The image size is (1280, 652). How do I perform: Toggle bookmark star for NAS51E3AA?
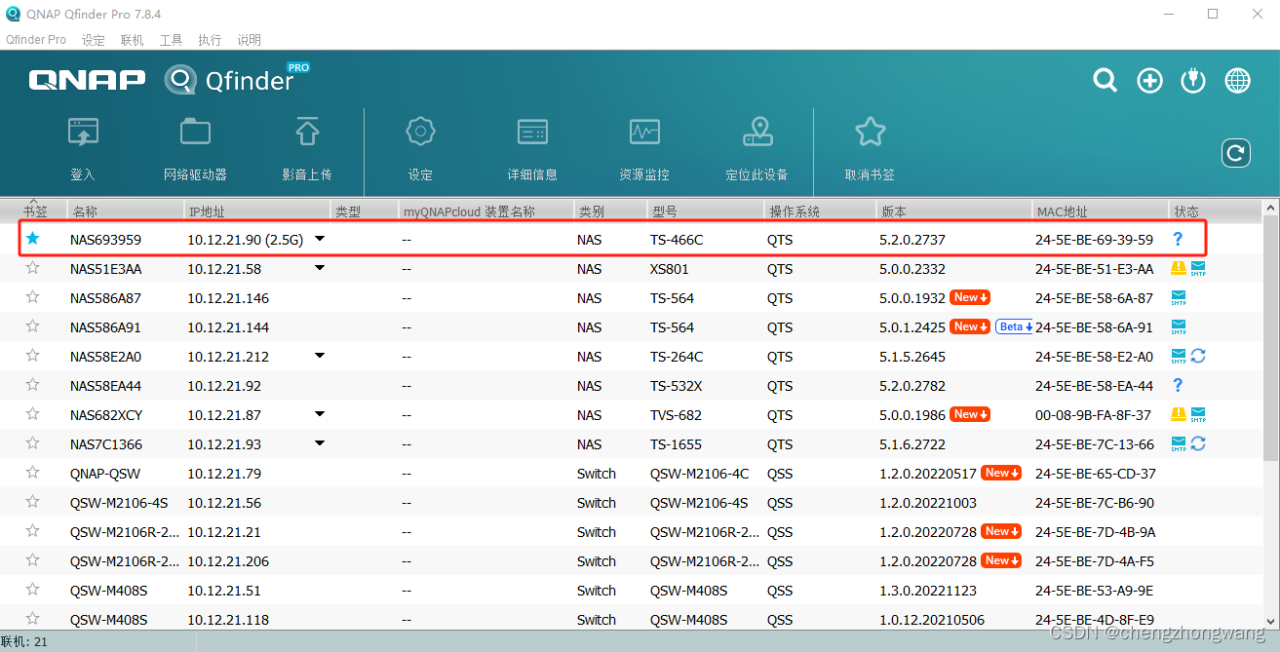33,268
